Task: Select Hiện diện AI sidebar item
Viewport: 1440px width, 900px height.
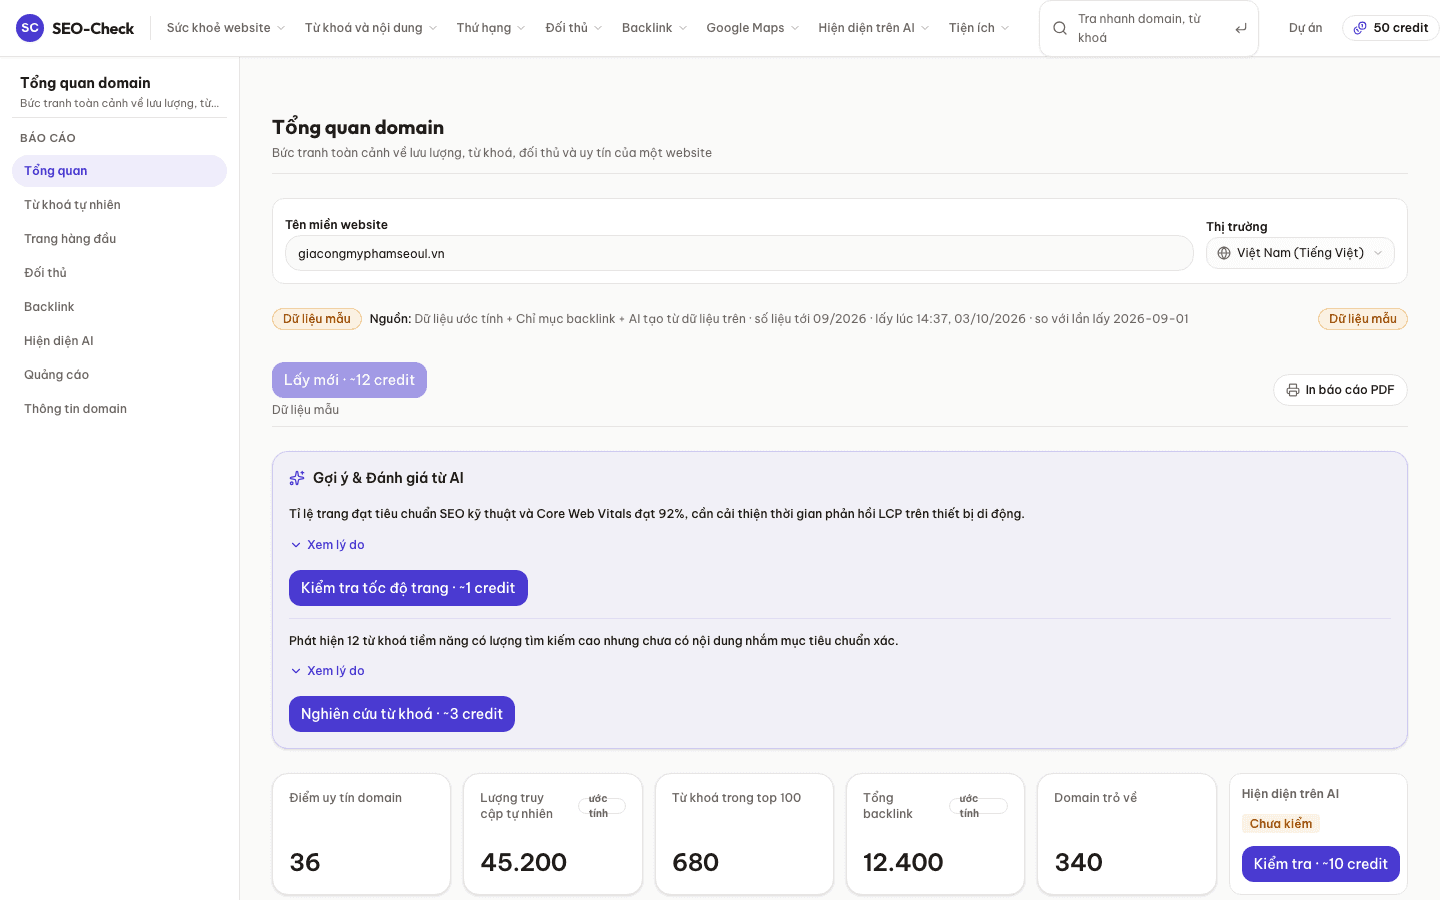Action: pyautogui.click(x=119, y=341)
